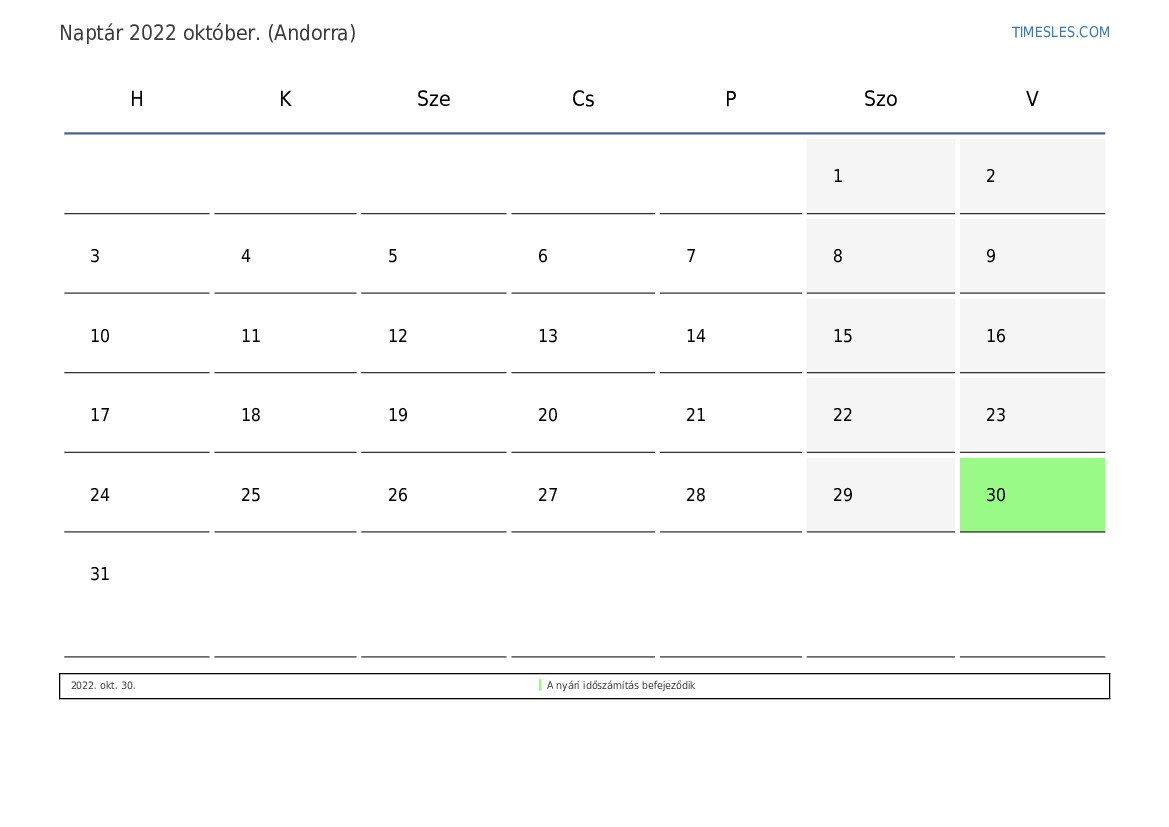The width and height of the screenshot is (1169, 827).
Task: Click day 2 in the calendar
Action: 1032,176
